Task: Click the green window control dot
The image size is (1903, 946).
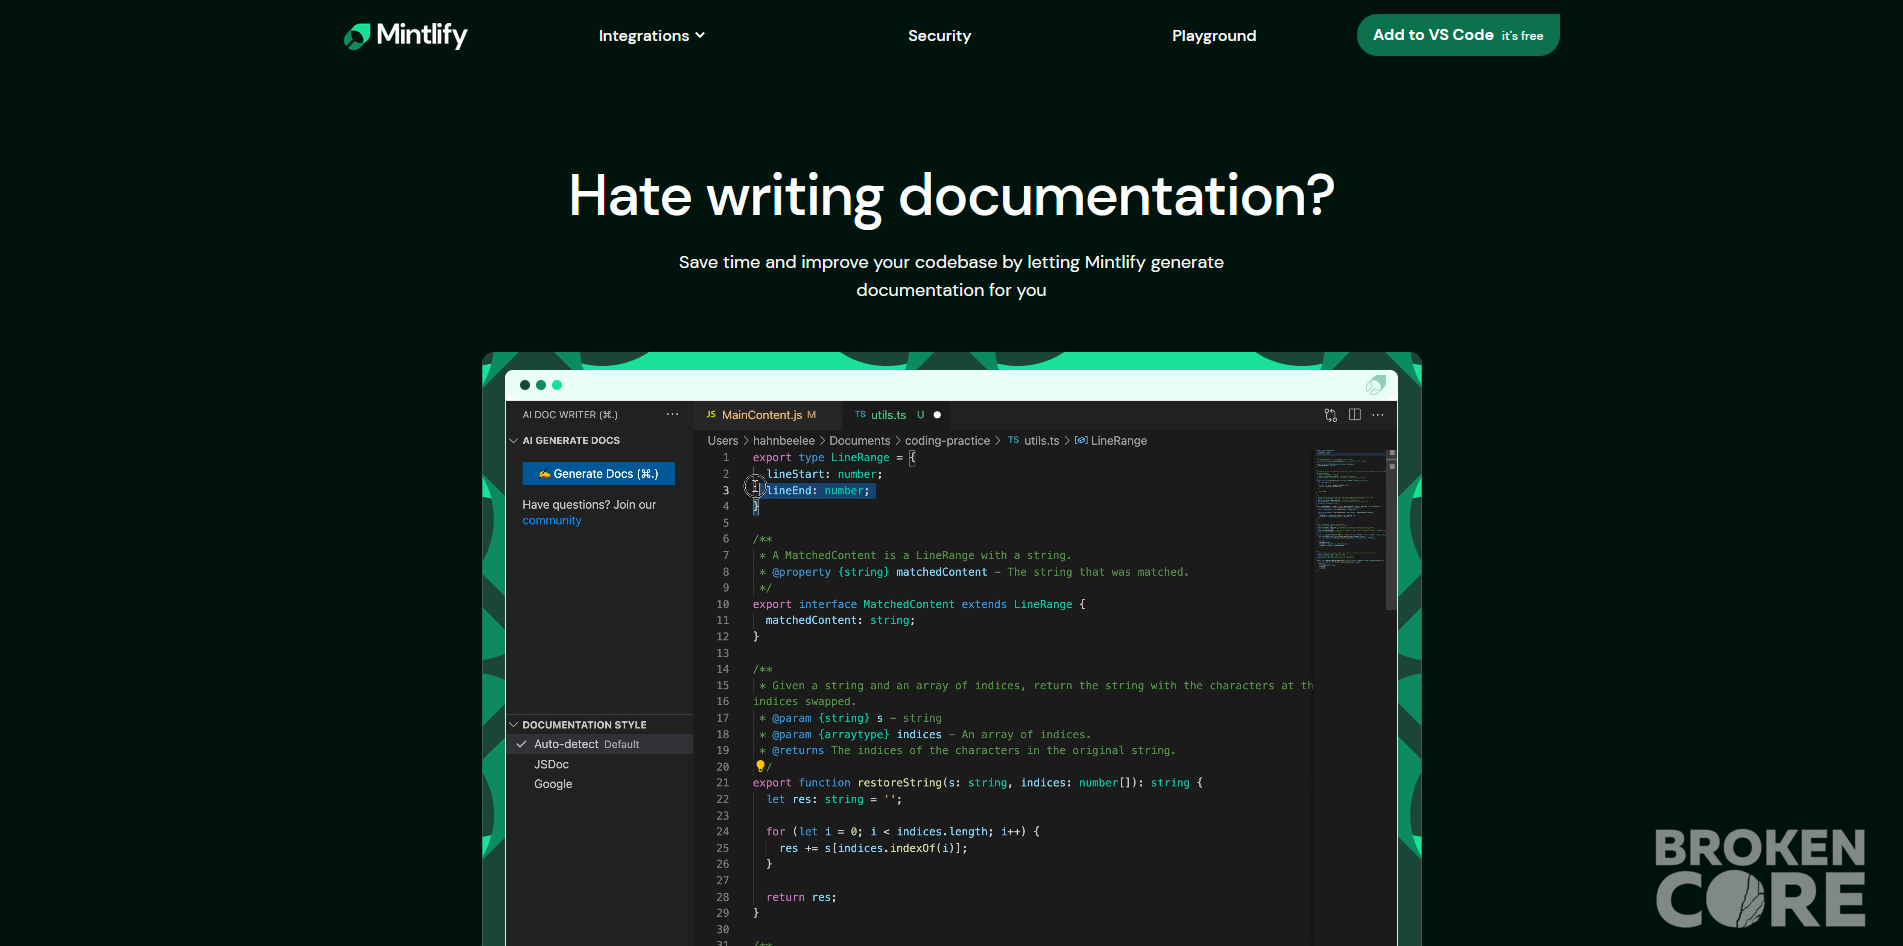Action: click(x=557, y=385)
